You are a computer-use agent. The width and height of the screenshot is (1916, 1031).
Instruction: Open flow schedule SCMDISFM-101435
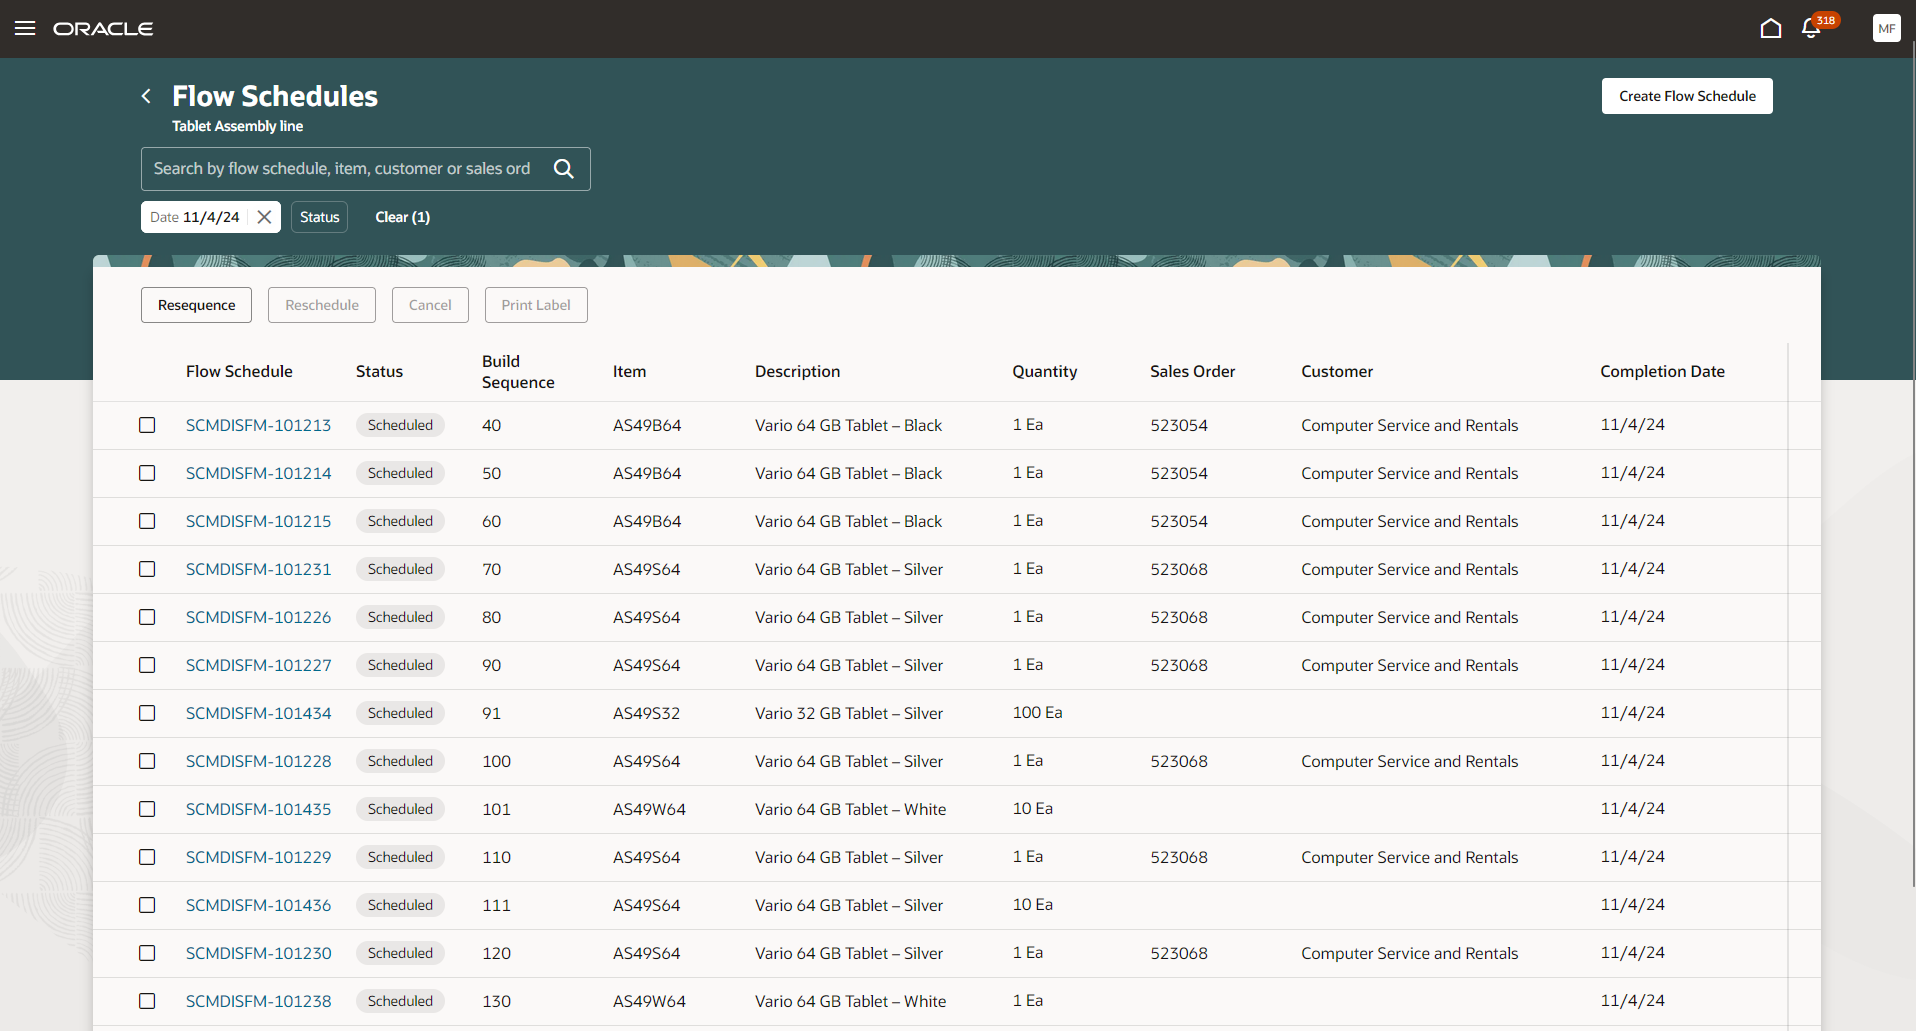pos(258,809)
